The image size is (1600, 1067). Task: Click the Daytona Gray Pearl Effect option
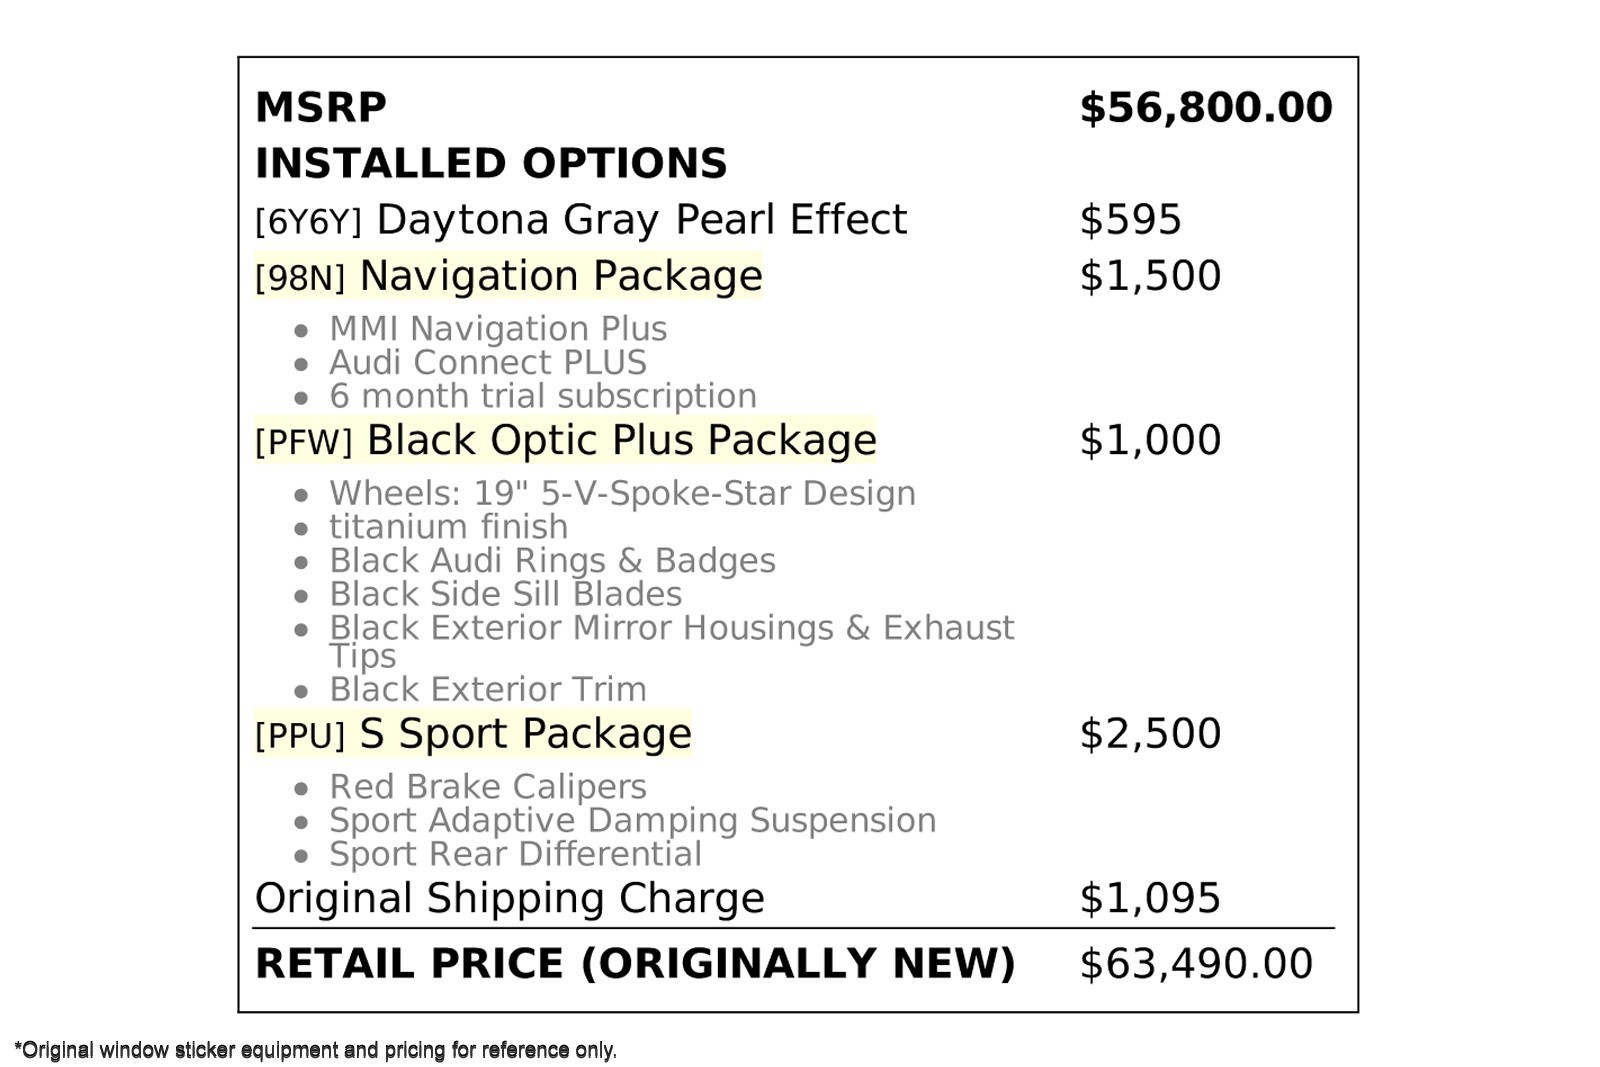(581, 220)
